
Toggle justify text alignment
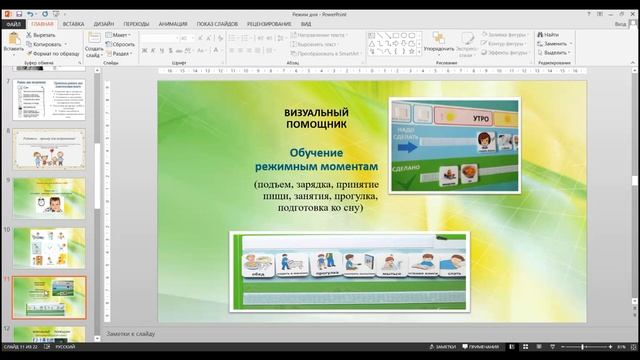tap(258, 51)
